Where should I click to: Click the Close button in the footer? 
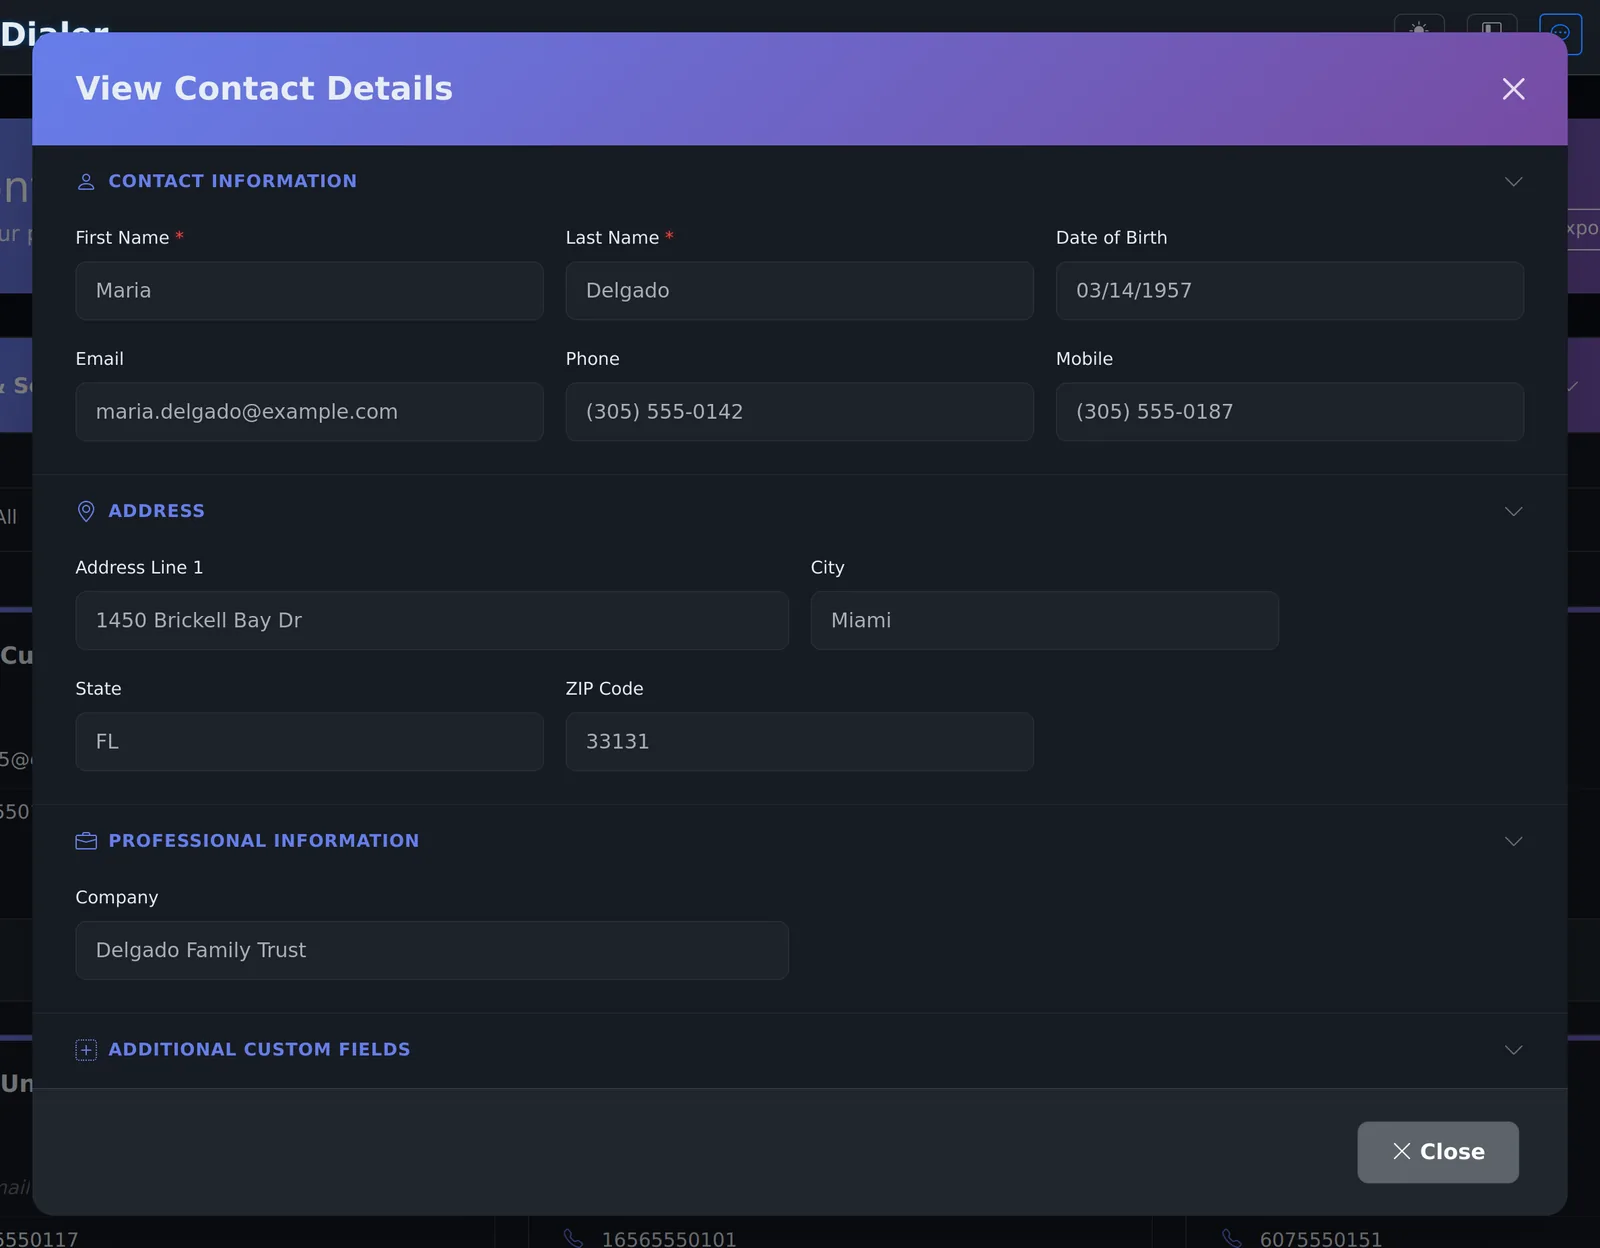(x=1437, y=1152)
